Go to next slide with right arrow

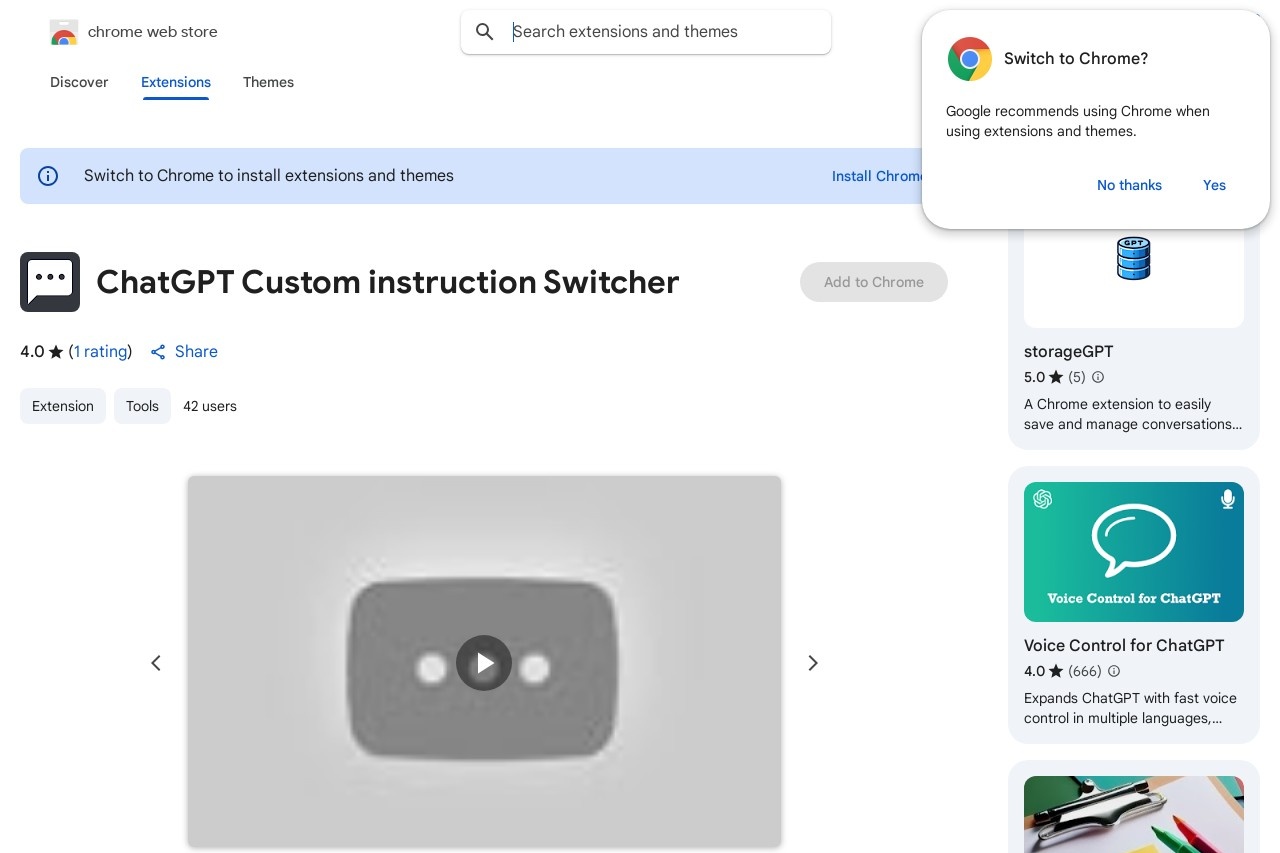click(x=813, y=663)
